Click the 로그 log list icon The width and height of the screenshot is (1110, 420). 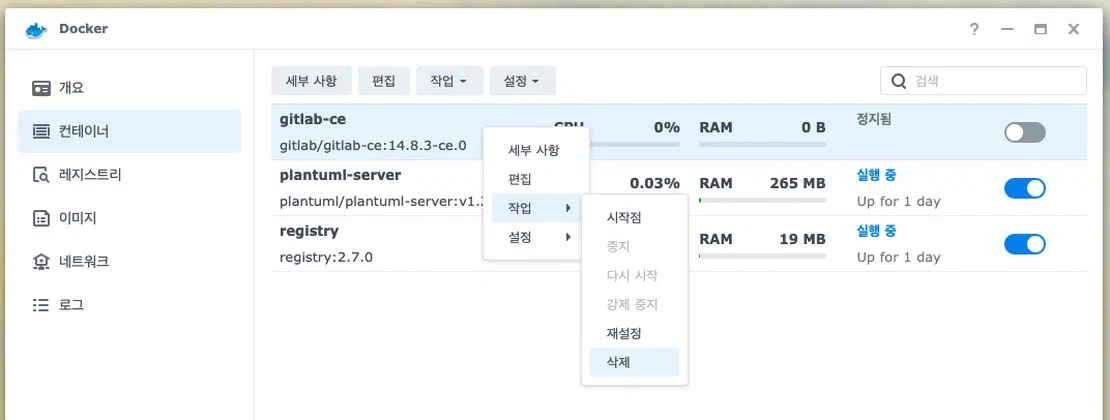click(42, 305)
